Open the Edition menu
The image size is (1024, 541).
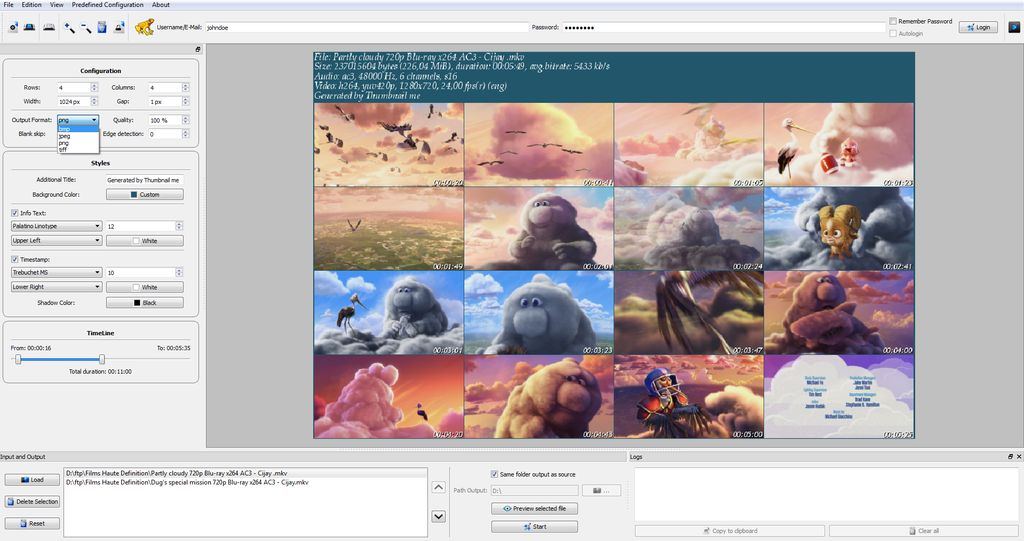31,5
